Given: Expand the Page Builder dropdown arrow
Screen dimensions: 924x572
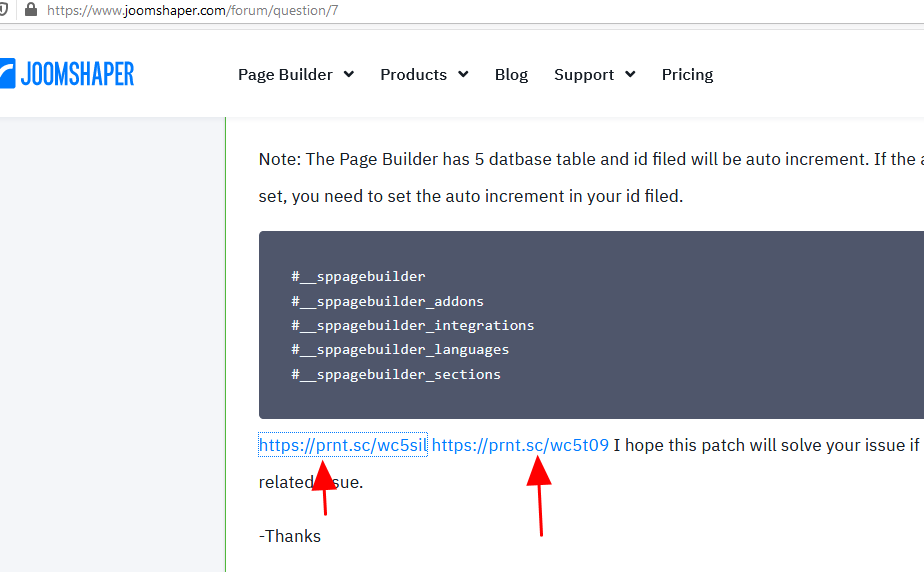Looking at the screenshot, I should click(349, 74).
